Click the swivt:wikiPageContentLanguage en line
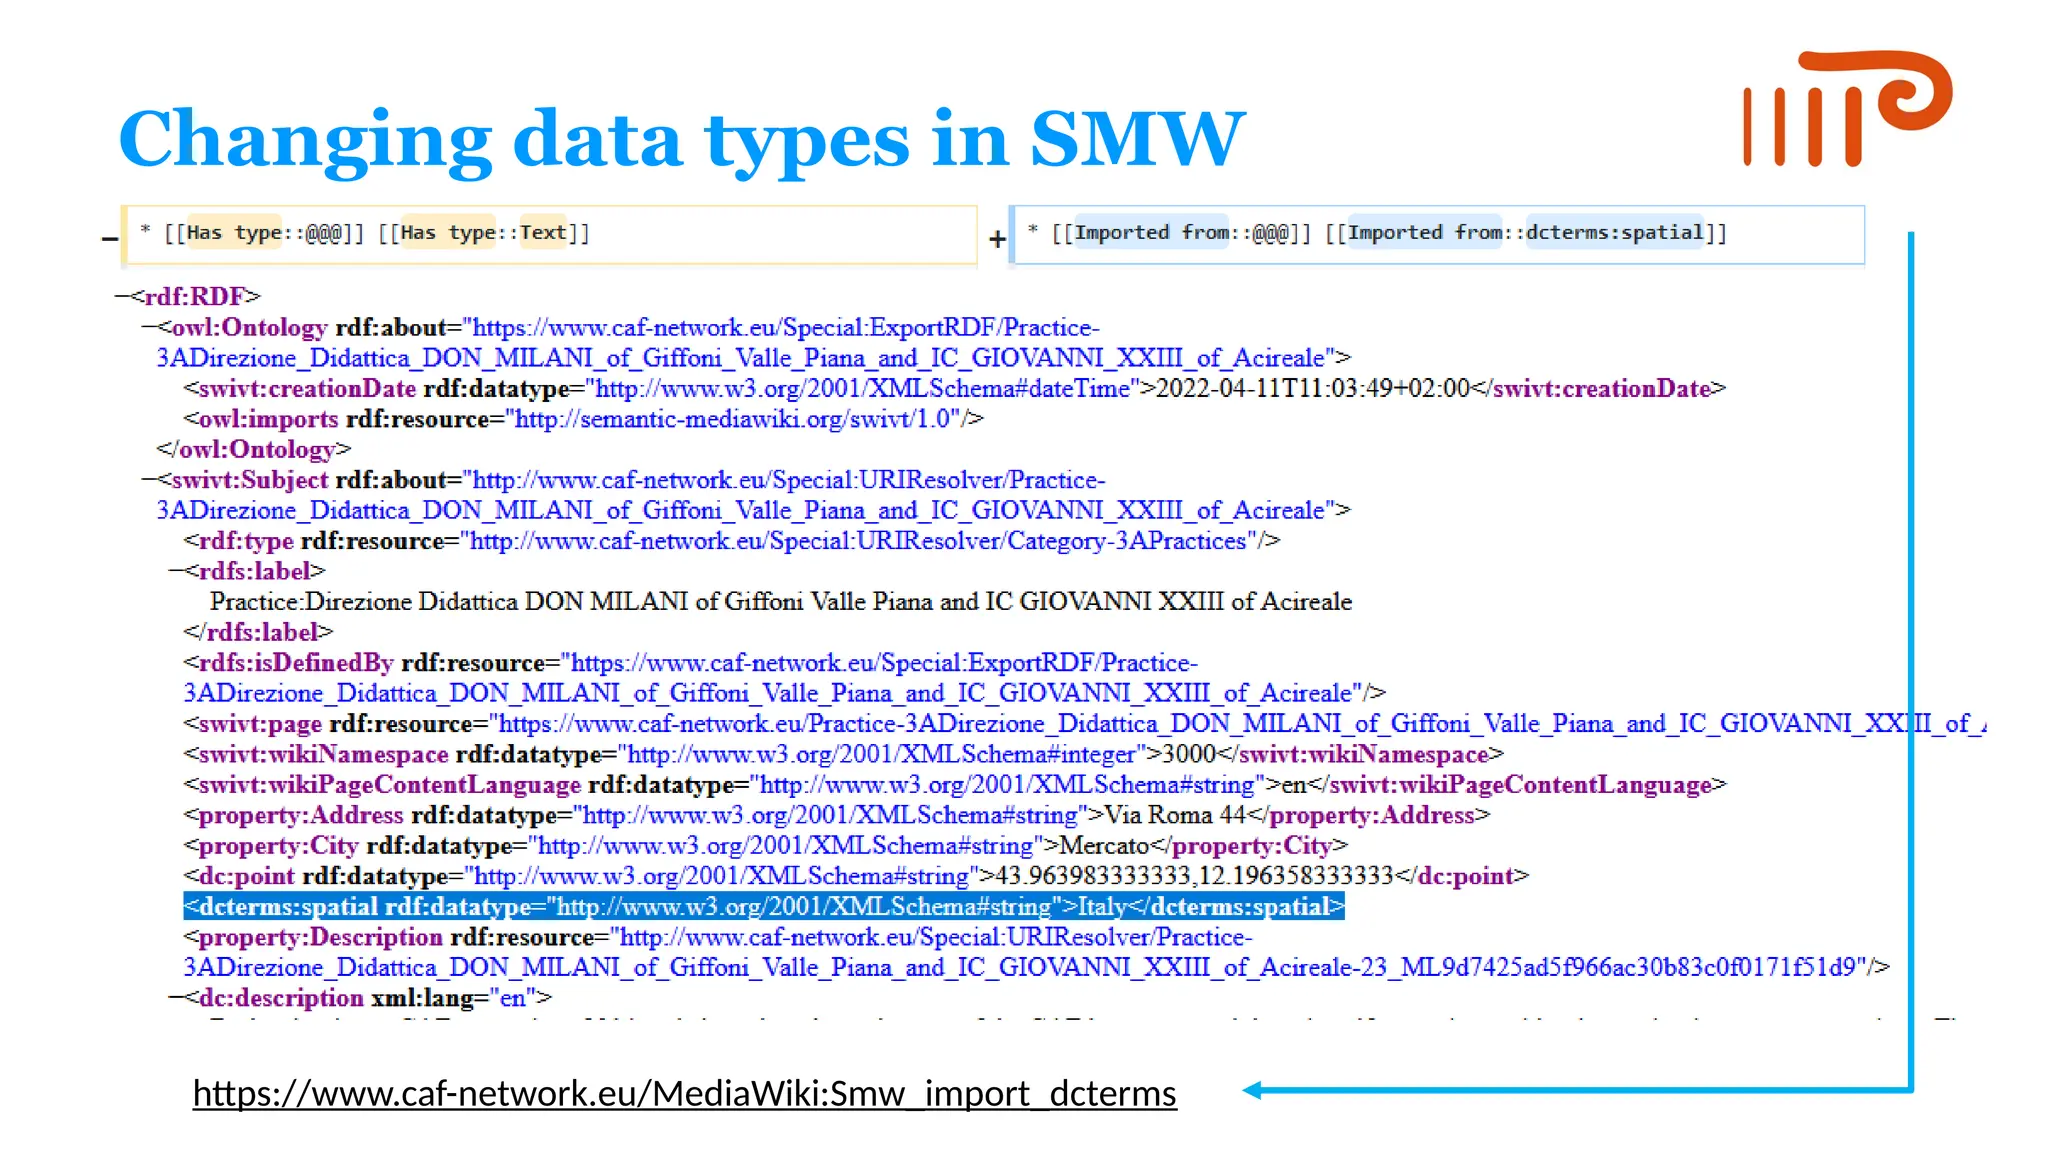The width and height of the screenshot is (2048, 1152). click(x=955, y=784)
